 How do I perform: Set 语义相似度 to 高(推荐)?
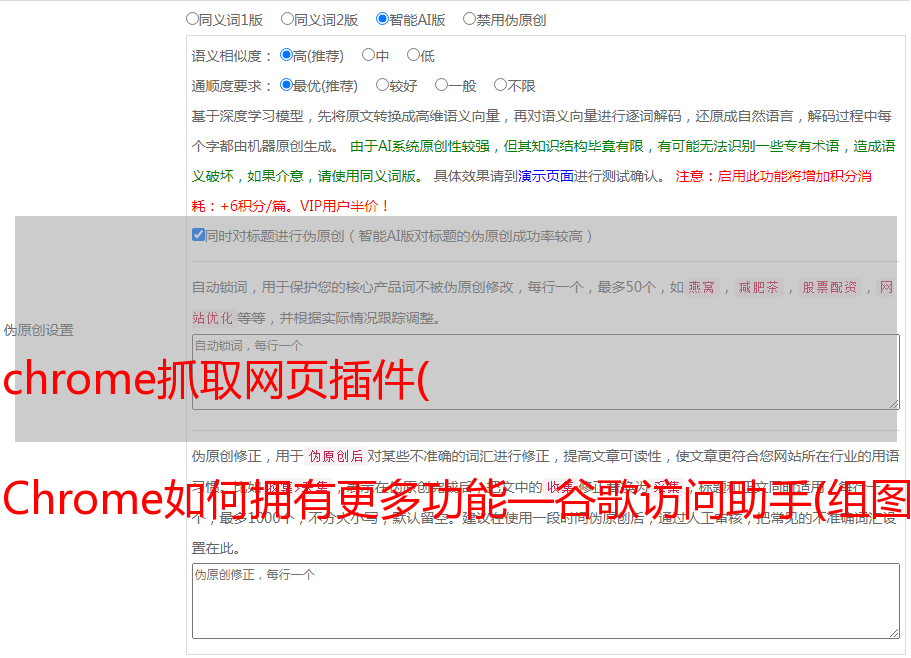[x=286, y=55]
